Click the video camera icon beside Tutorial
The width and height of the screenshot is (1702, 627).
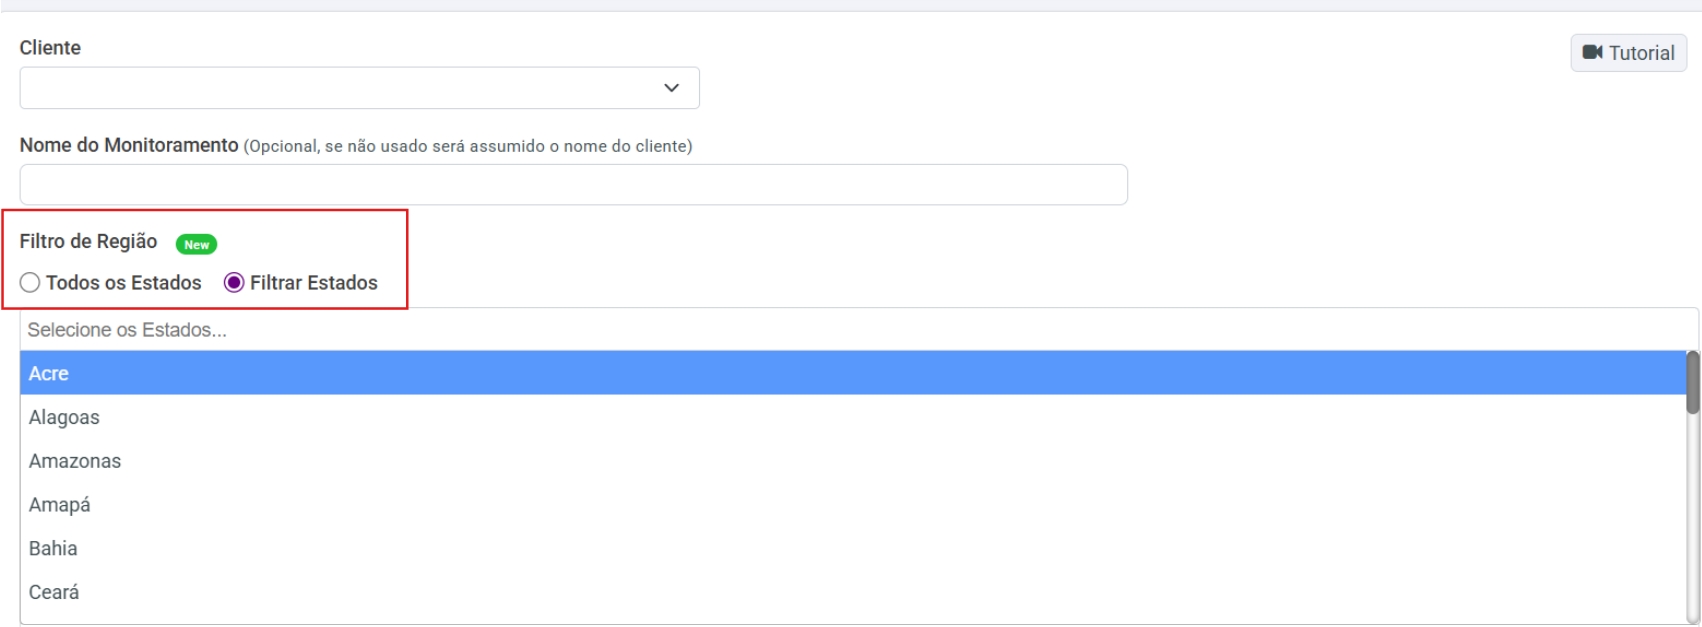click(1592, 53)
